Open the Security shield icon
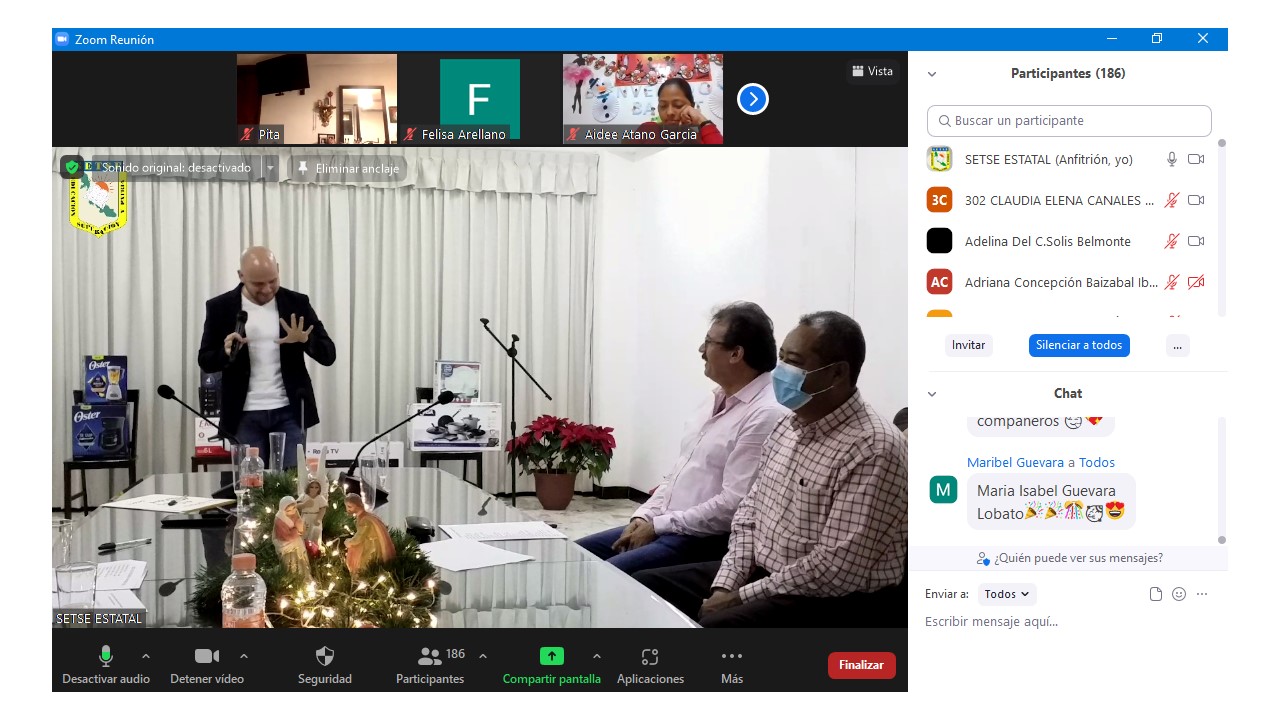 tap(325, 657)
